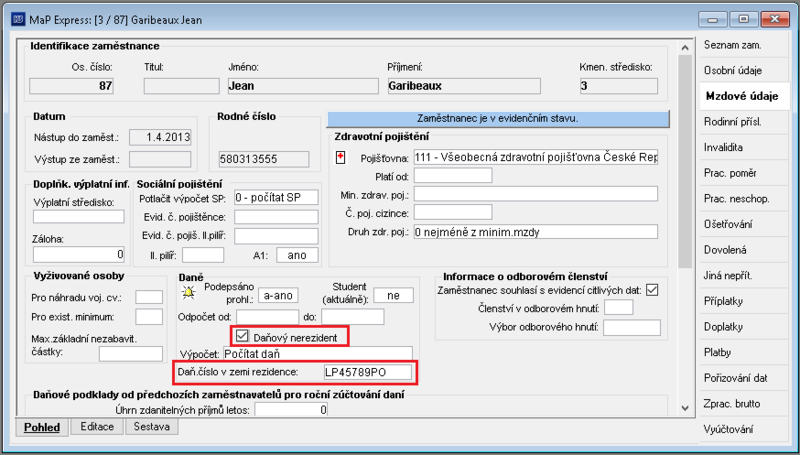This screenshot has width=800, height=455.
Task: Open the Prac. neschop. section
Action: (744, 198)
